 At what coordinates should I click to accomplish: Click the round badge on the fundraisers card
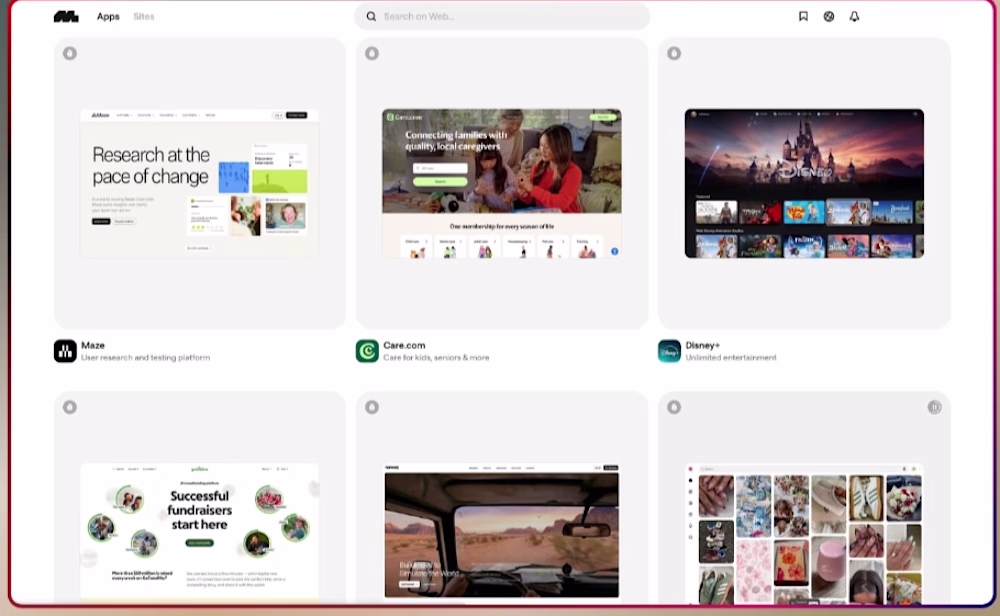[70, 407]
